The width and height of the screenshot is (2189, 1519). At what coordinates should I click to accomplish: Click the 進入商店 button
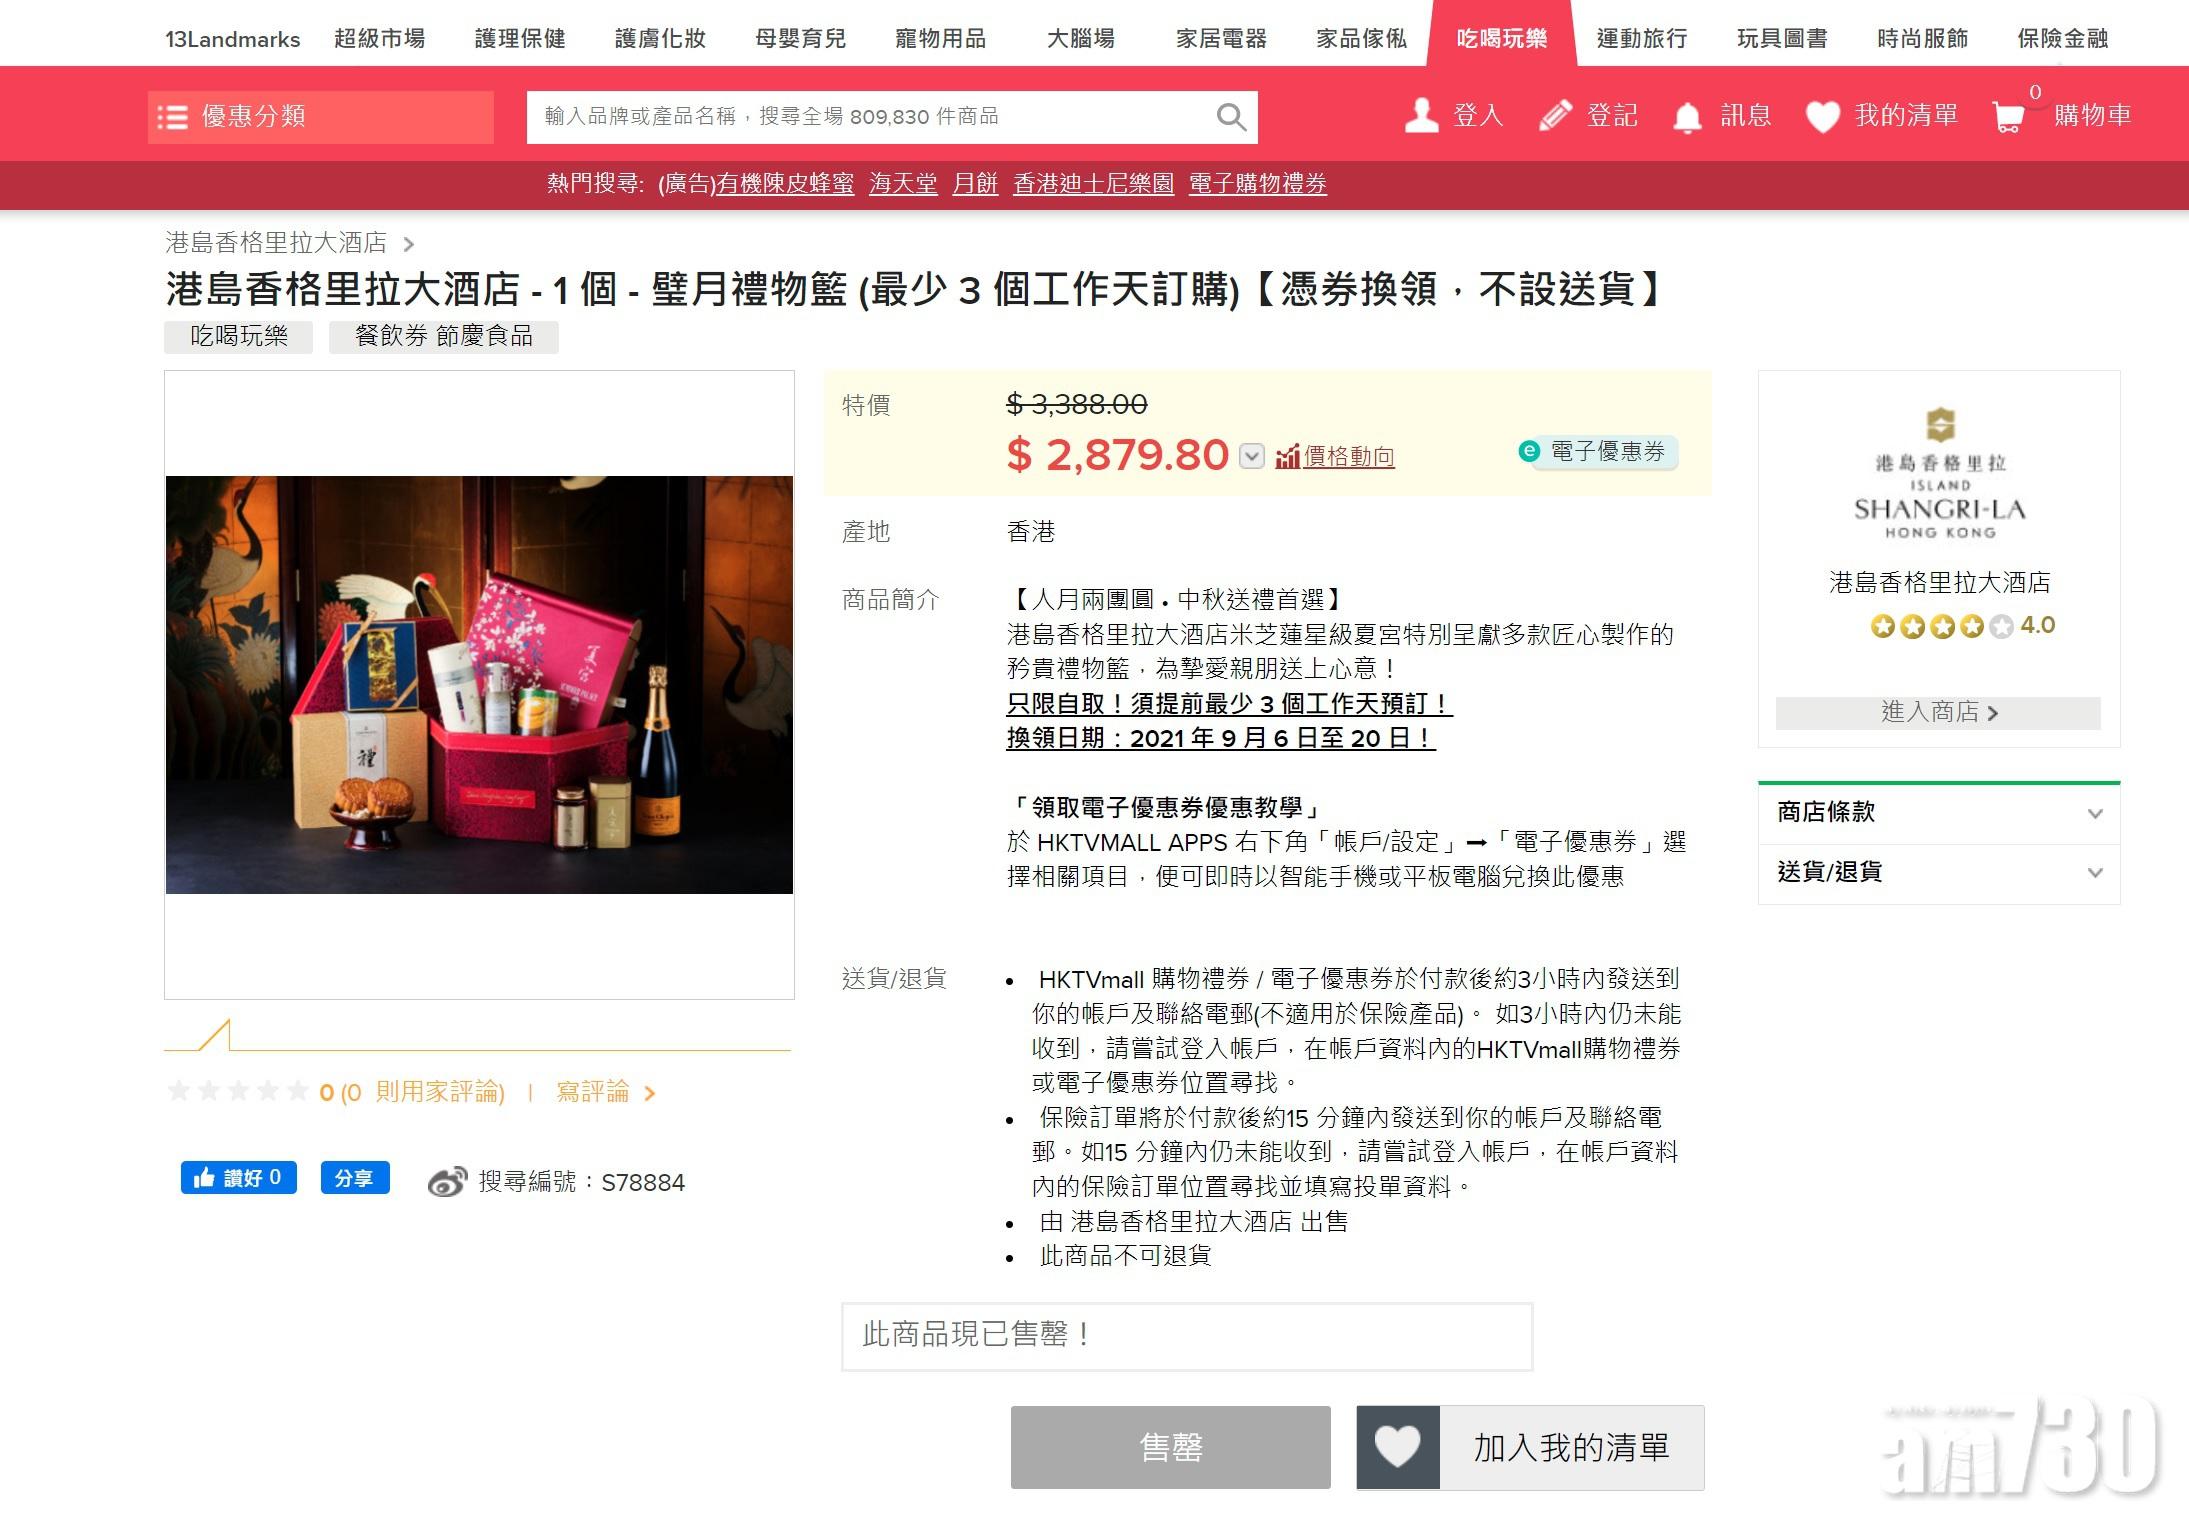pos(1938,712)
